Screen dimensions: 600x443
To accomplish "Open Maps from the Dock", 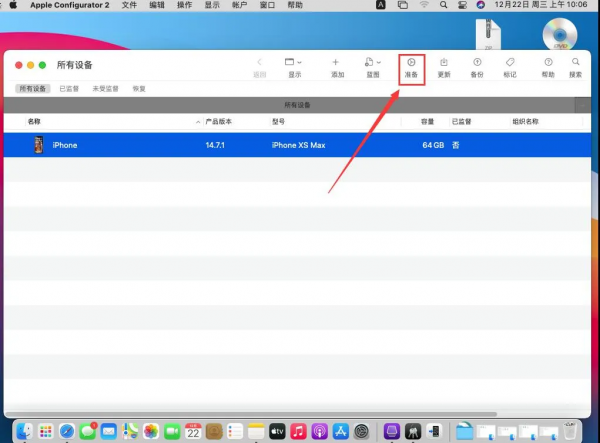I will 130,432.
